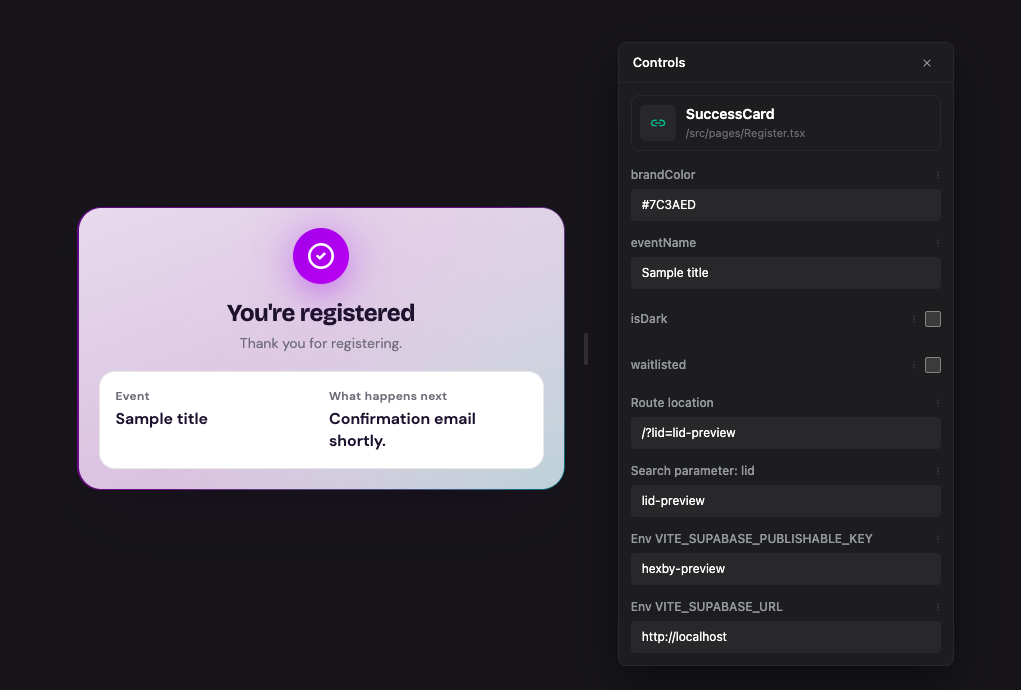Click the Controls panel title
Screen dimensions: 1021x690
pyautogui.click(x=659, y=62)
